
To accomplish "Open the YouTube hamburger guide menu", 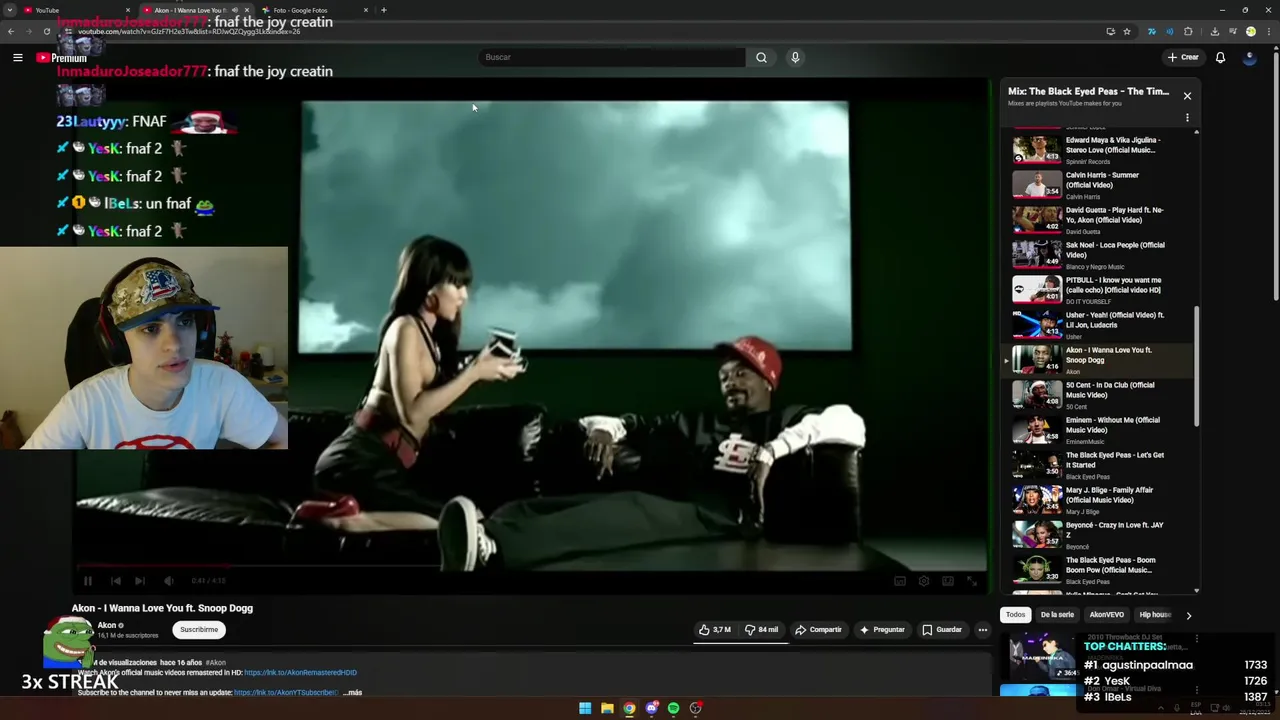I will click(17, 57).
